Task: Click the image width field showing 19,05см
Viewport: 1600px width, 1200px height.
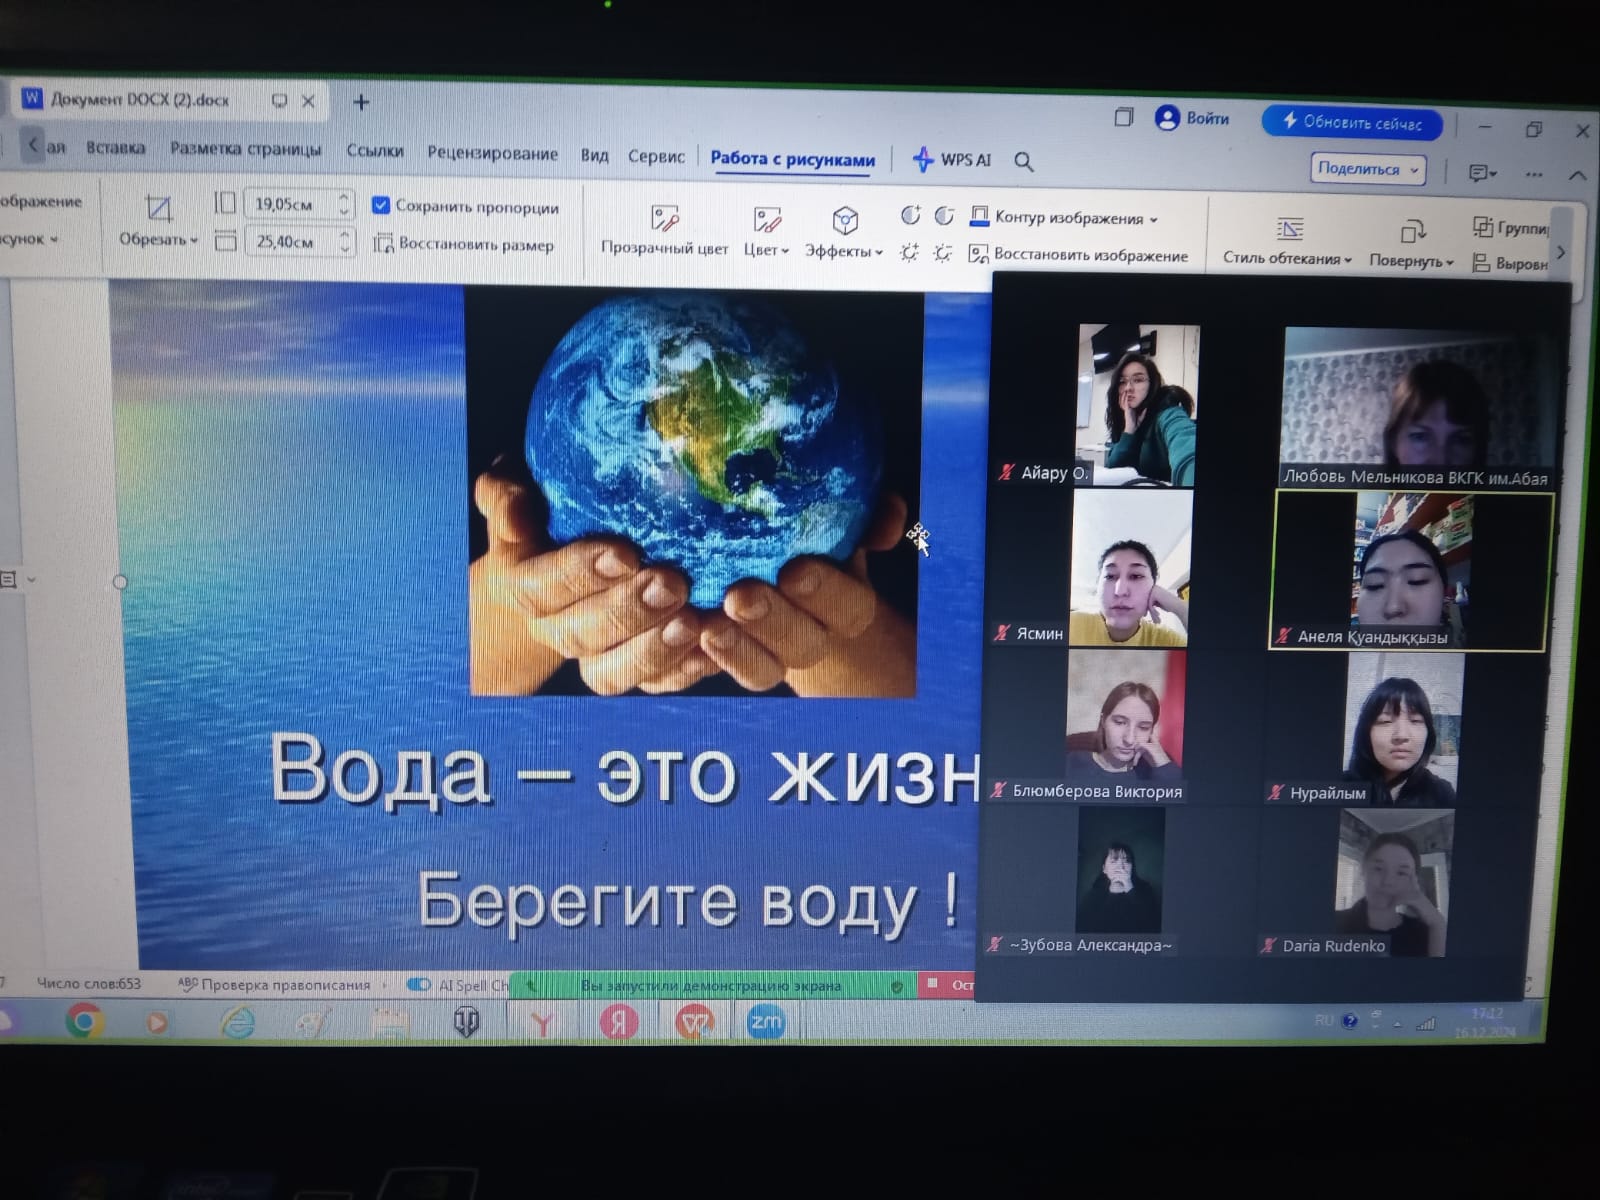Action: point(288,204)
